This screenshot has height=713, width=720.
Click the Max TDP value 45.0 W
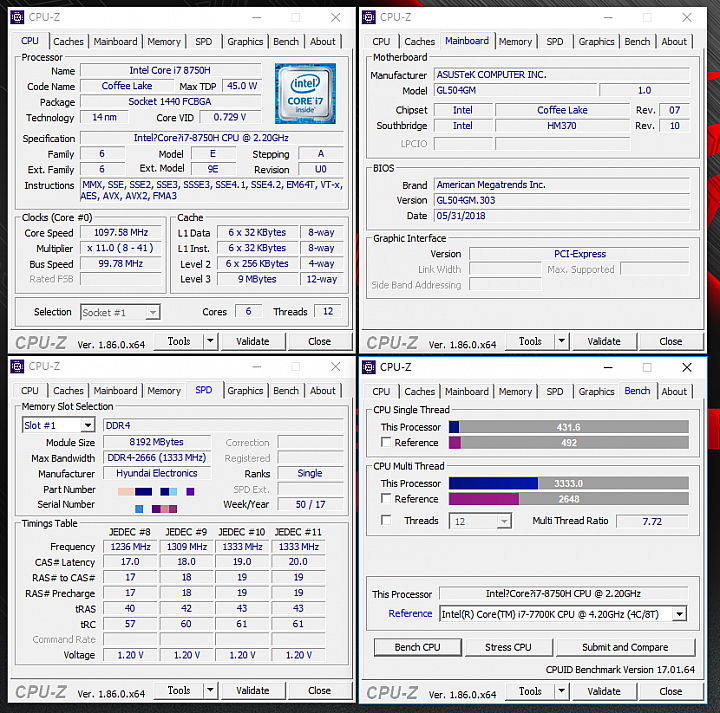(x=242, y=86)
